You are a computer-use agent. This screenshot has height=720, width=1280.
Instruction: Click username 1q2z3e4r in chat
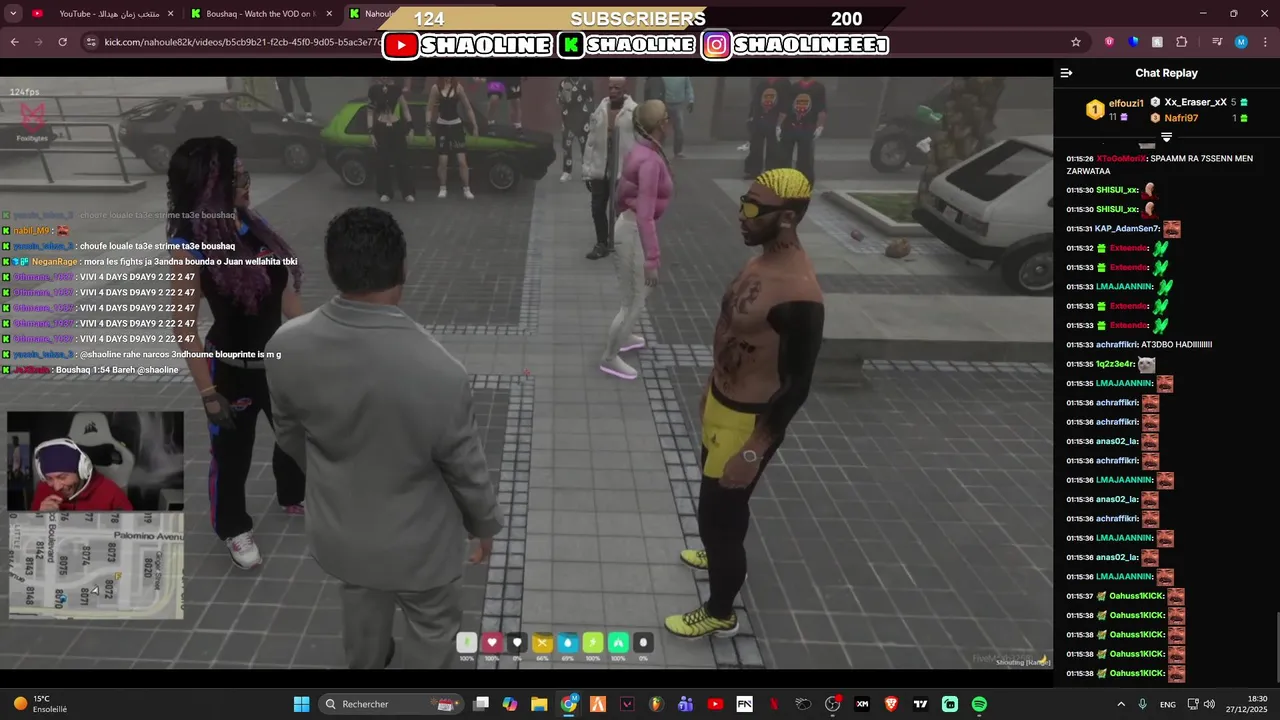(x=1114, y=364)
